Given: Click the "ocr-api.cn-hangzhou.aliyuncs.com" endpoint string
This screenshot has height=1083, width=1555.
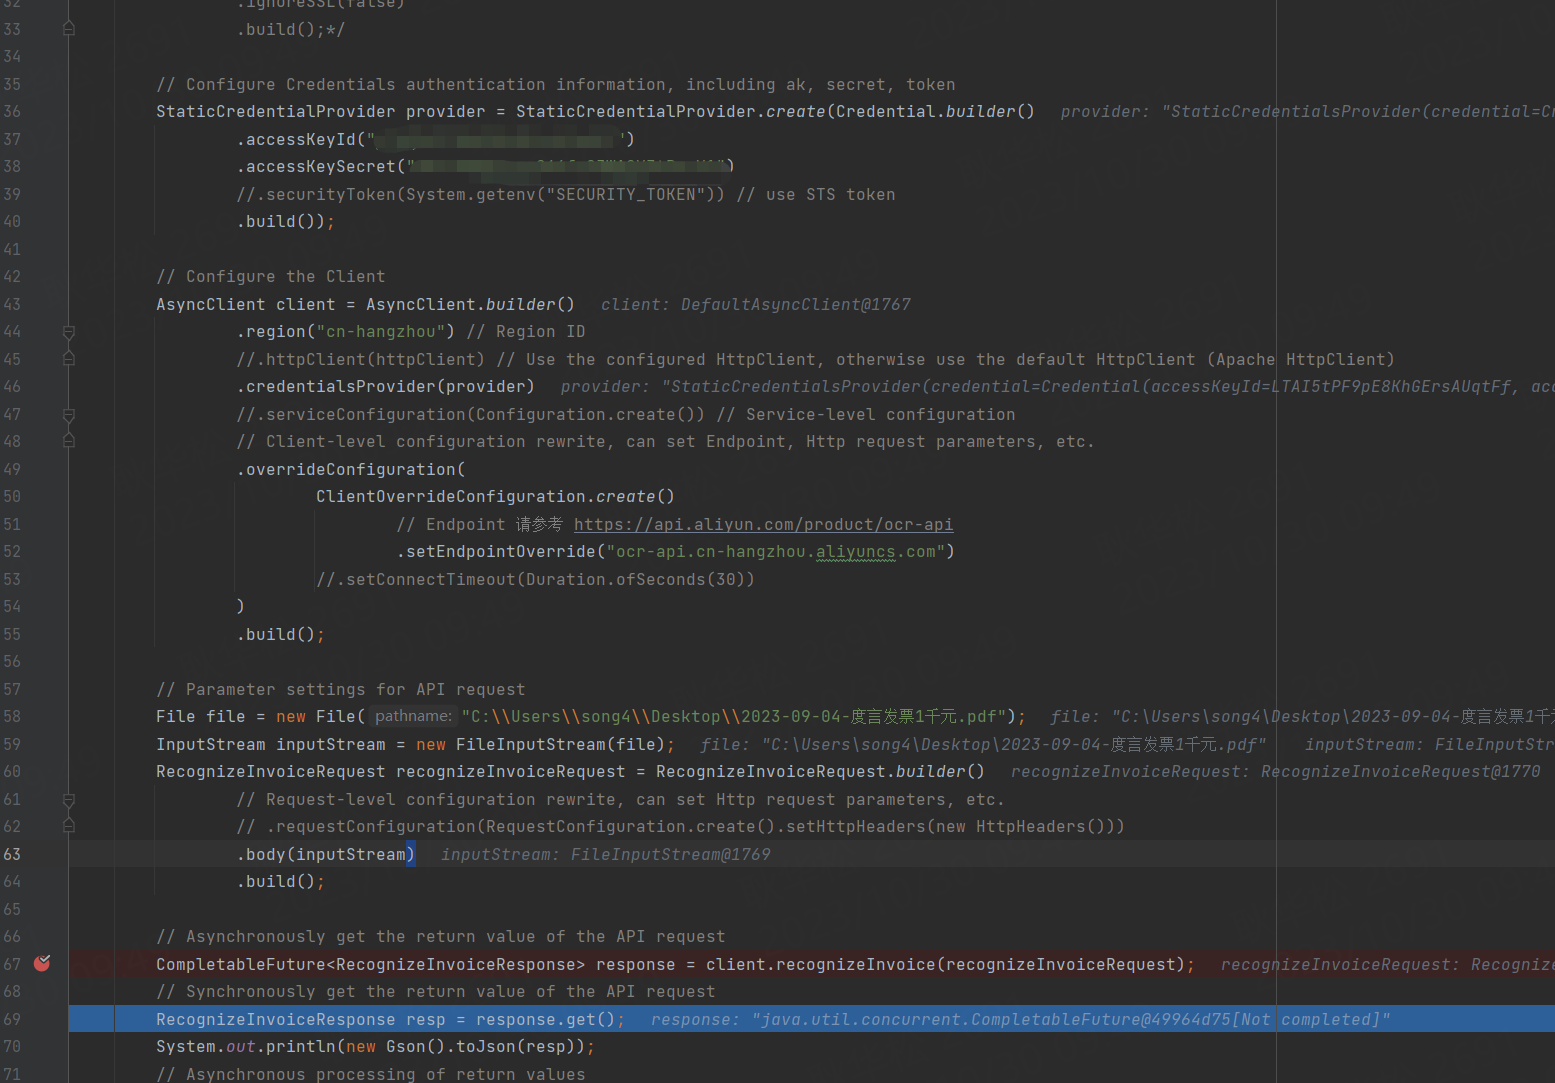Looking at the screenshot, I should tap(776, 551).
